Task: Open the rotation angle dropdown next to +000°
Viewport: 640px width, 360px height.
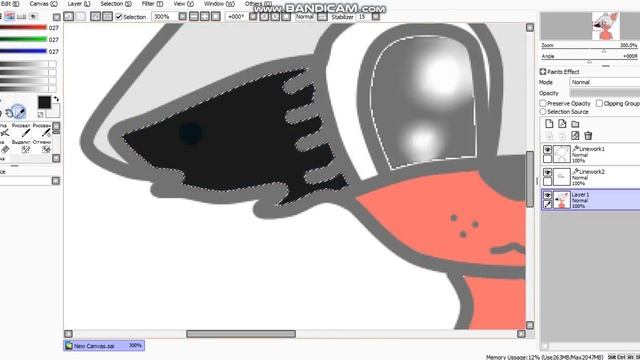Action: pos(253,16)
